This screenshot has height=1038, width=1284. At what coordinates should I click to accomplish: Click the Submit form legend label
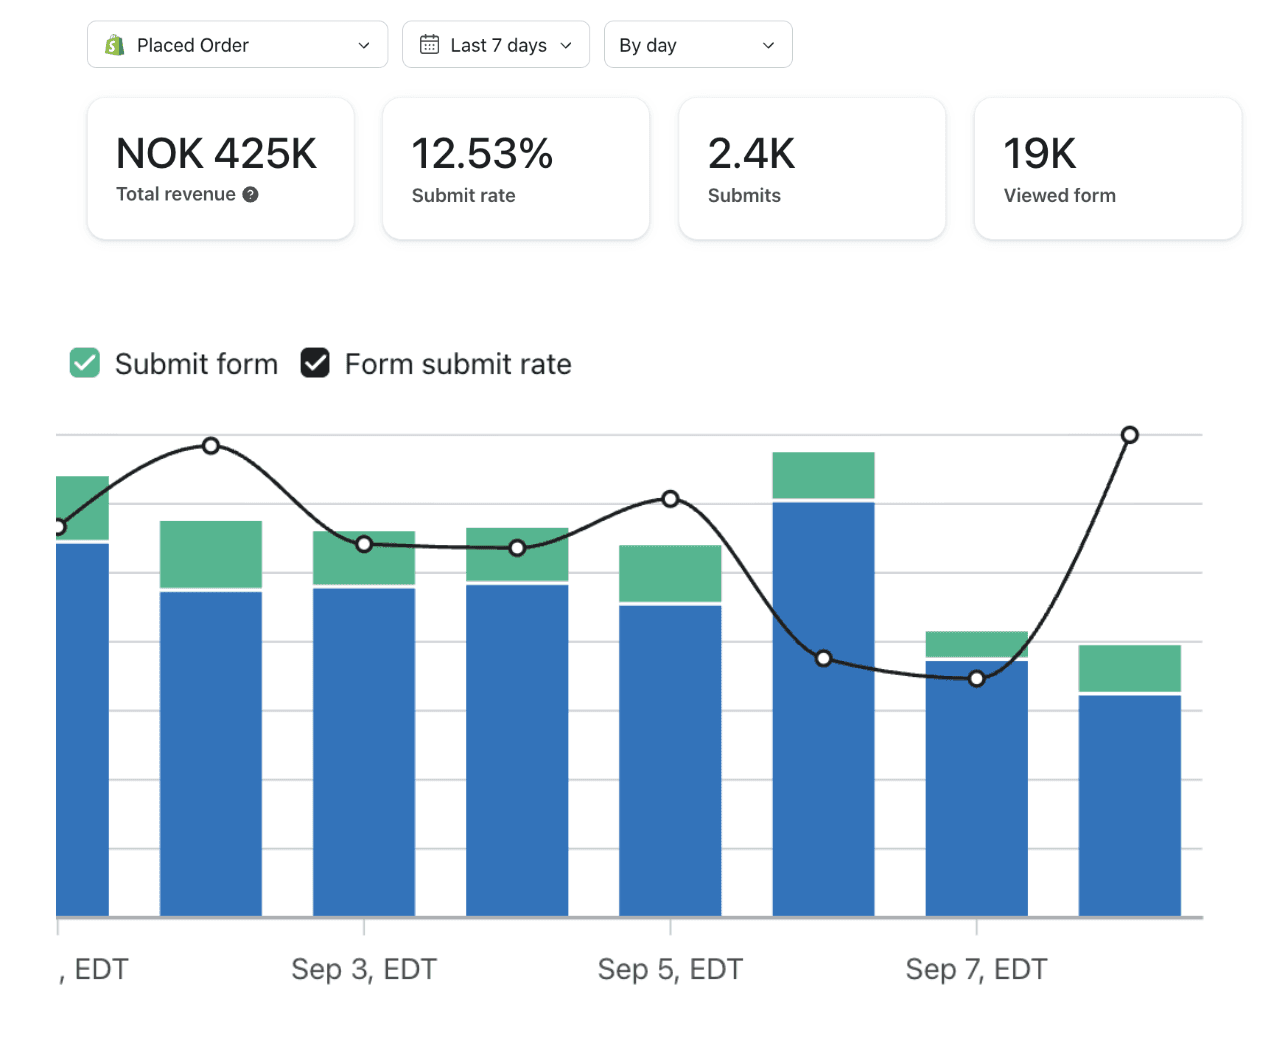[x=196, y=364]
